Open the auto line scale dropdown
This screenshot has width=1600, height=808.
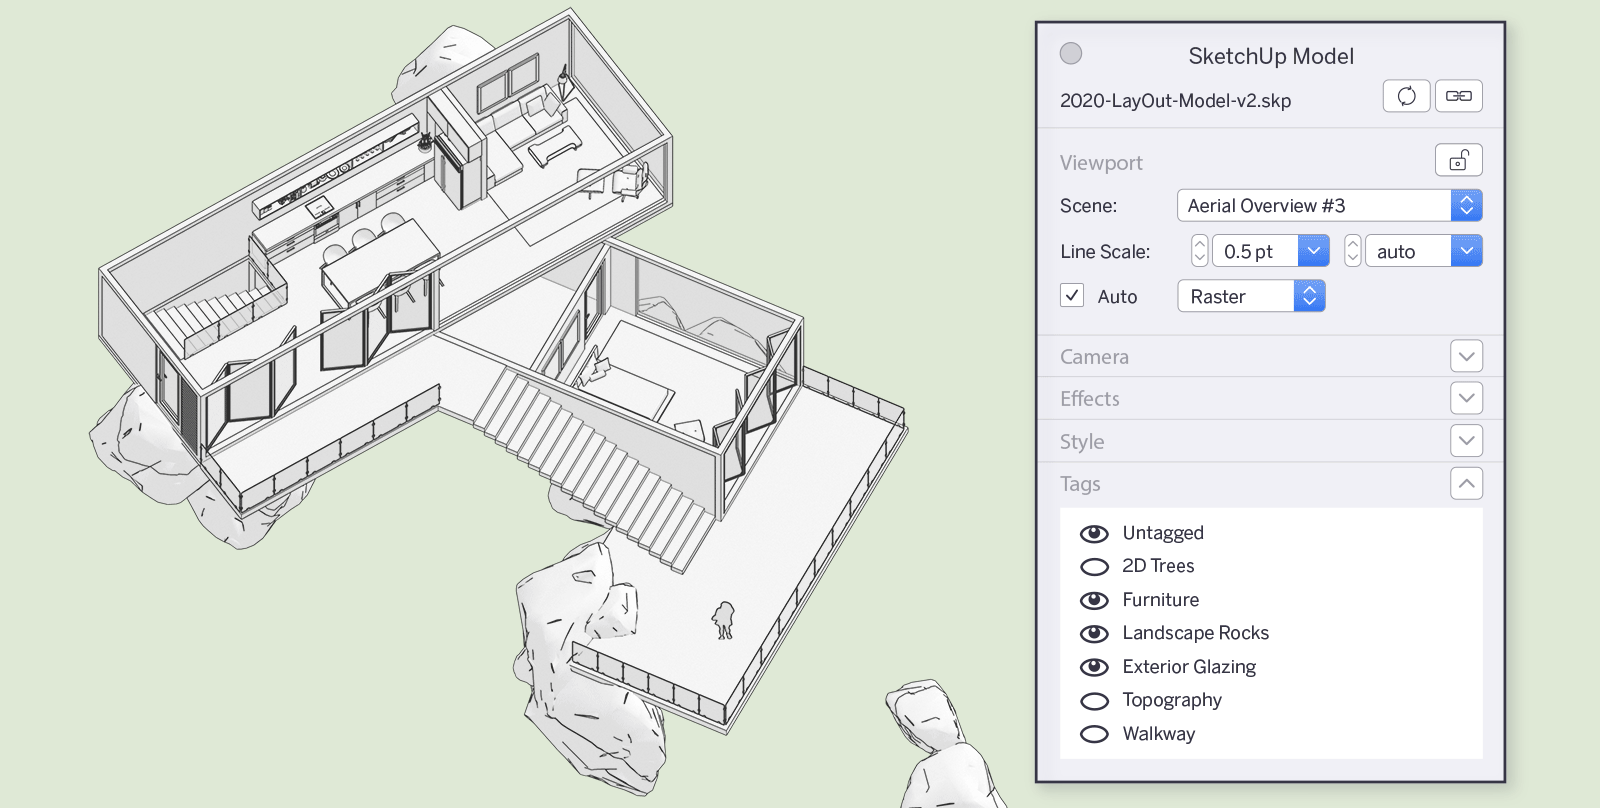[1466, 251]
